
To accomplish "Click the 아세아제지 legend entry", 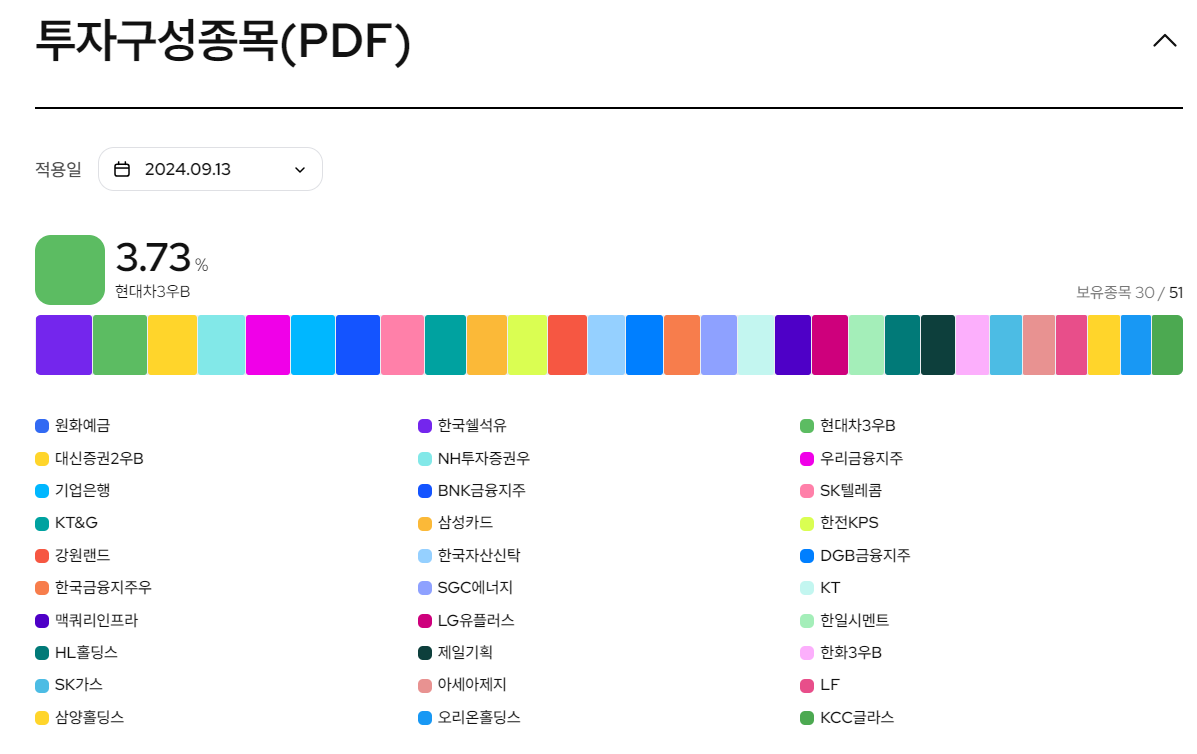I will tap(463, 685).
